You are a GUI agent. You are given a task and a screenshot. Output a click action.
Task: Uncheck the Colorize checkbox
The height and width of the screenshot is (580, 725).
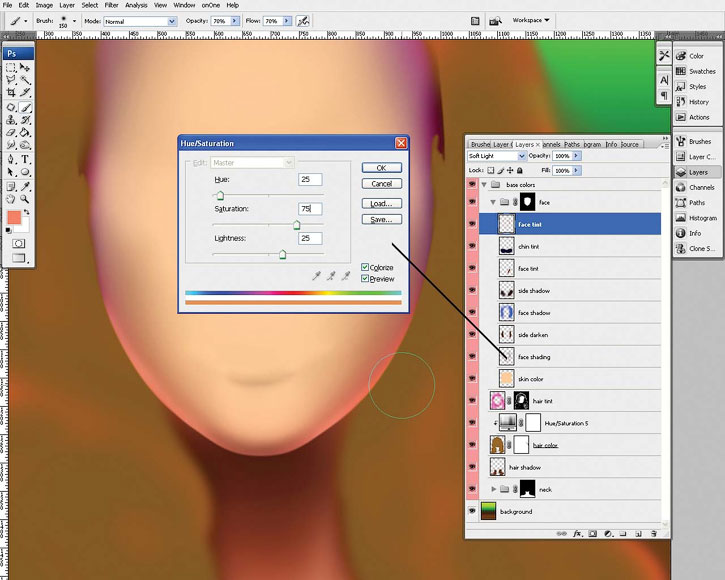tap(365, 267)
